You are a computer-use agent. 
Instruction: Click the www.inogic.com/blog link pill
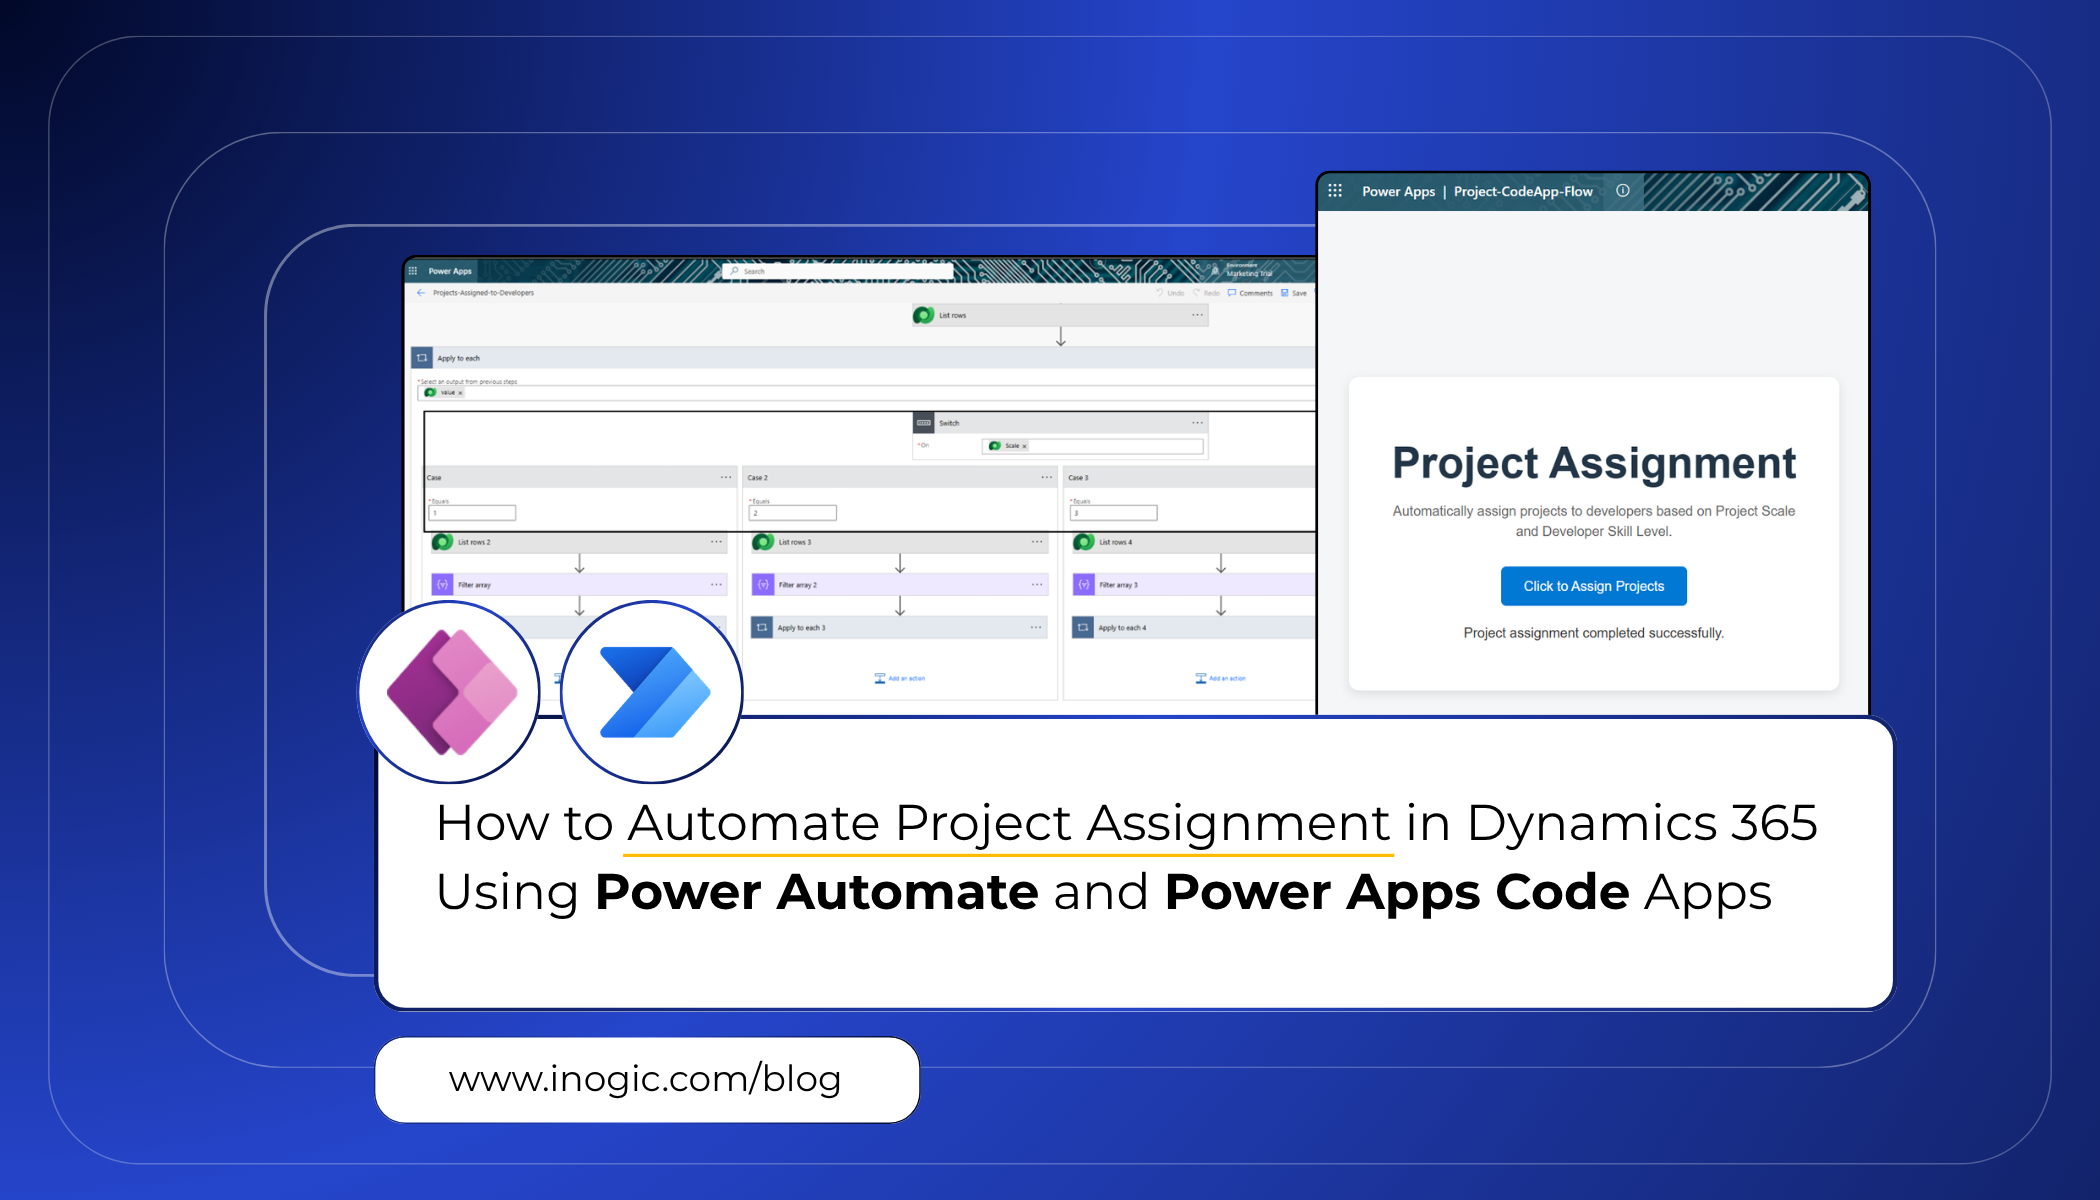click(x=646, y=1080)
